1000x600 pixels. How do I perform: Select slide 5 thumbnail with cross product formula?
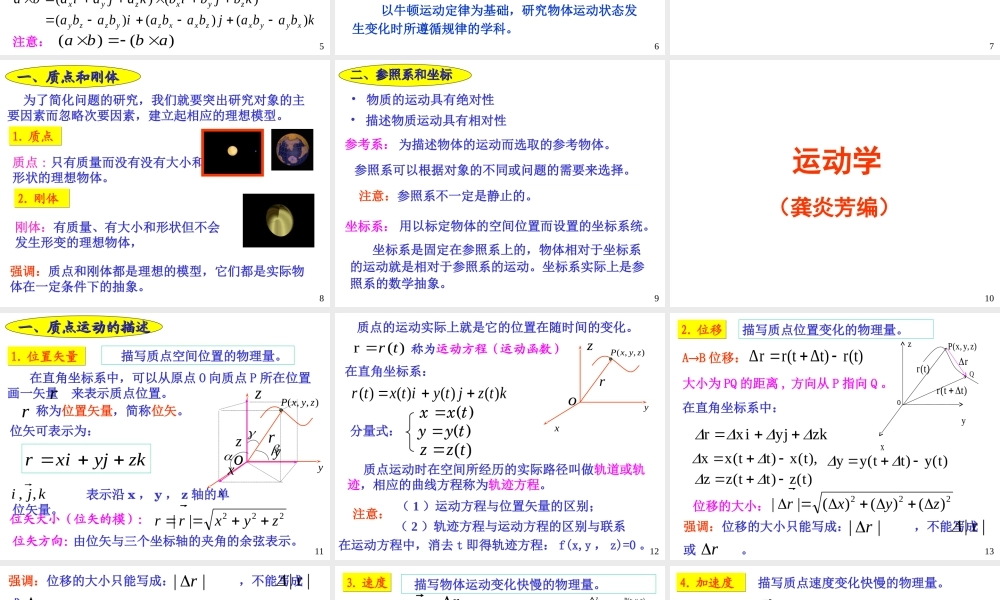coord(165,27)
